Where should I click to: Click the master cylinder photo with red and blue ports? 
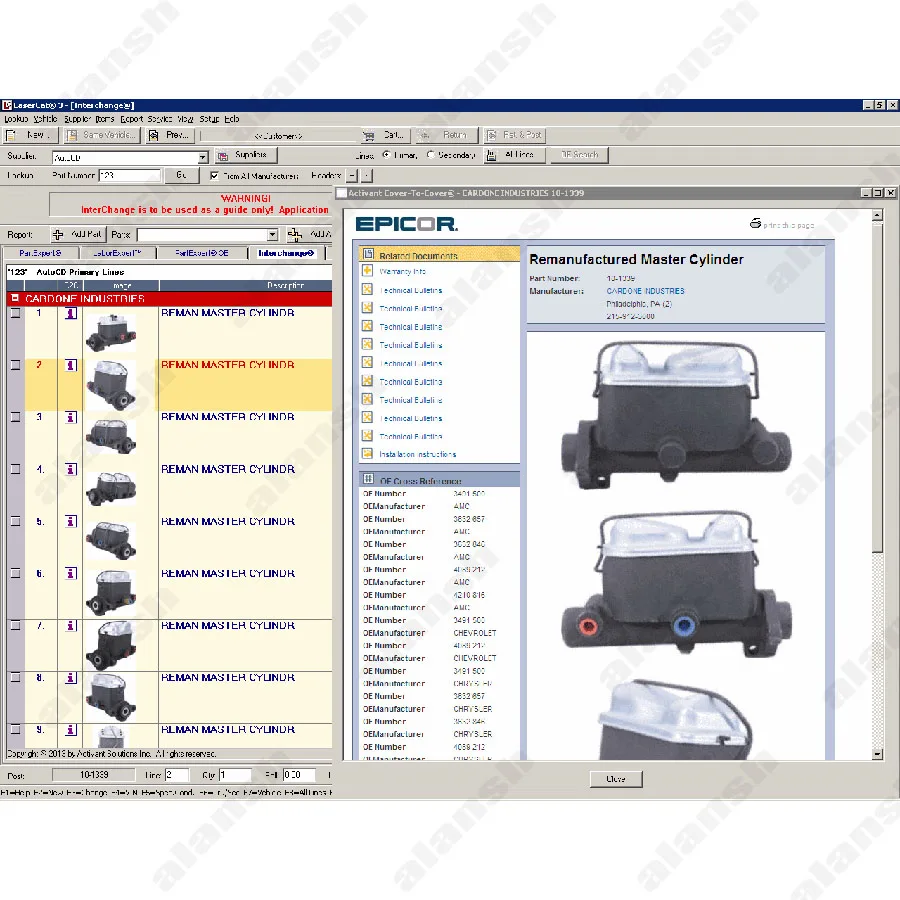coord(676,584)
